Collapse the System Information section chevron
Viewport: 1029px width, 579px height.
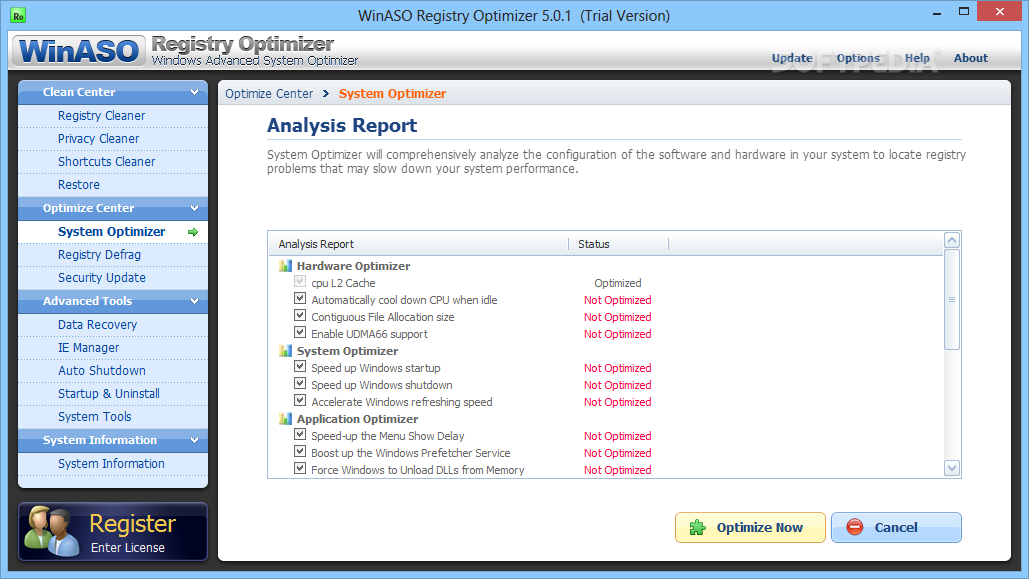[194, 440]
